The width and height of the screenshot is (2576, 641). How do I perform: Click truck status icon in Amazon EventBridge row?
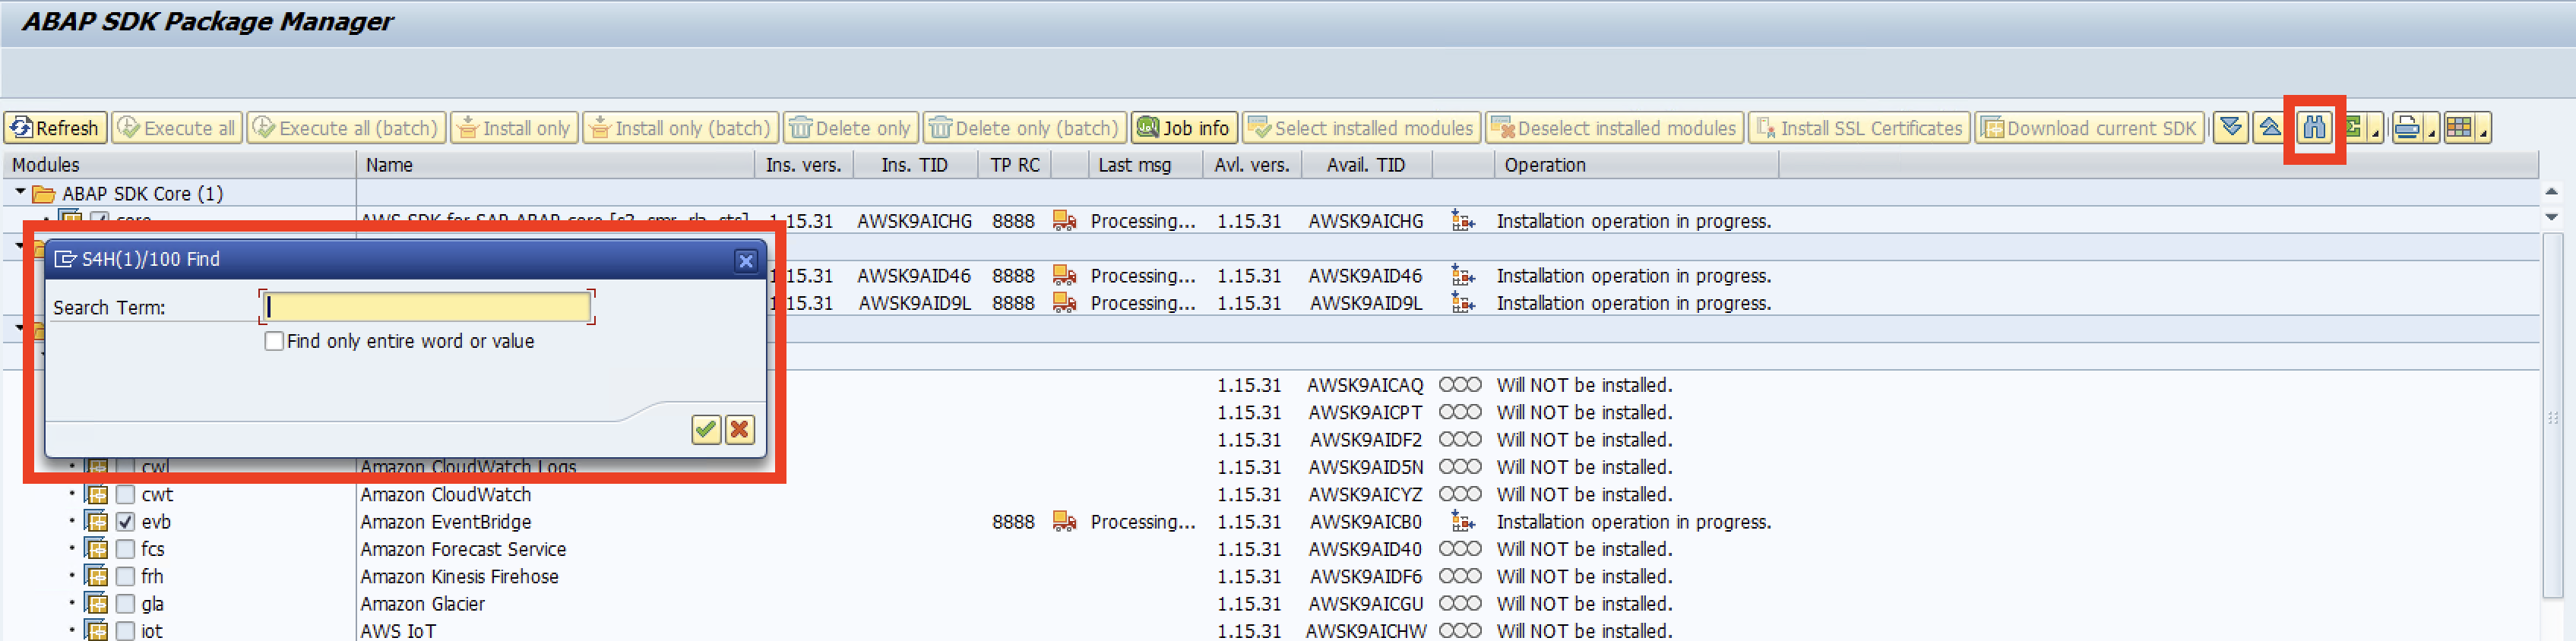(1064, 522)
